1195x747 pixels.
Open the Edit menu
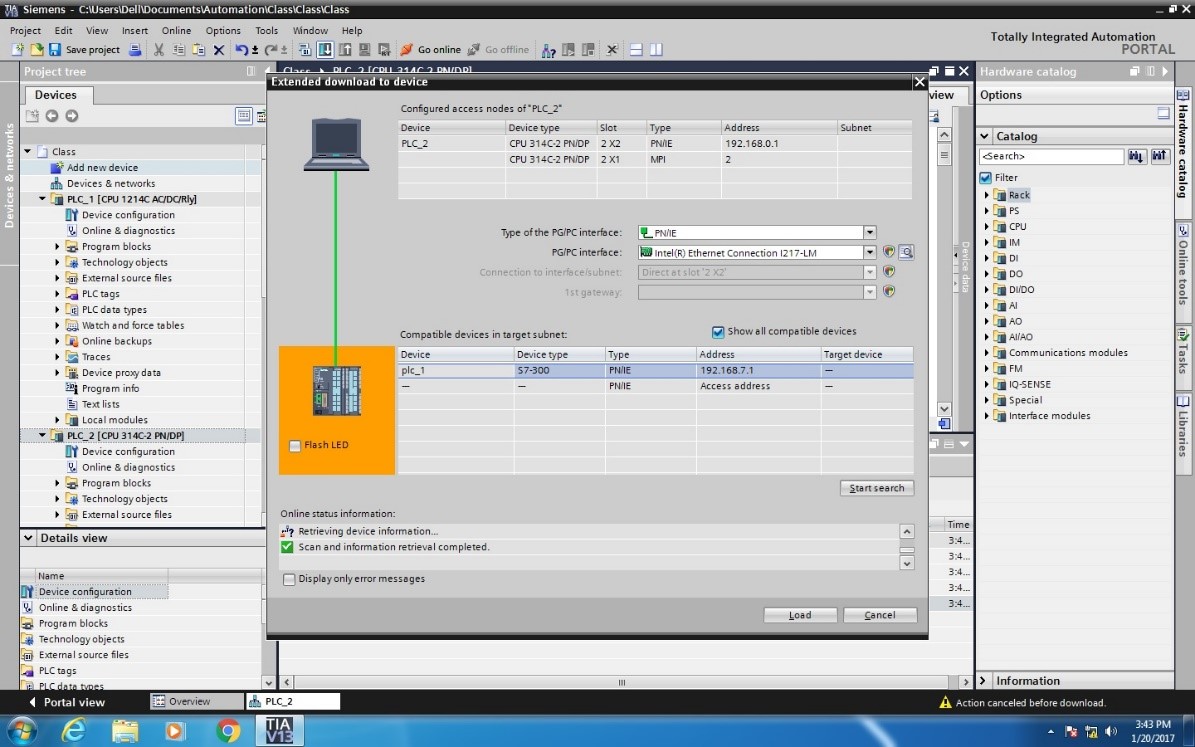click(x=63, y=30)
